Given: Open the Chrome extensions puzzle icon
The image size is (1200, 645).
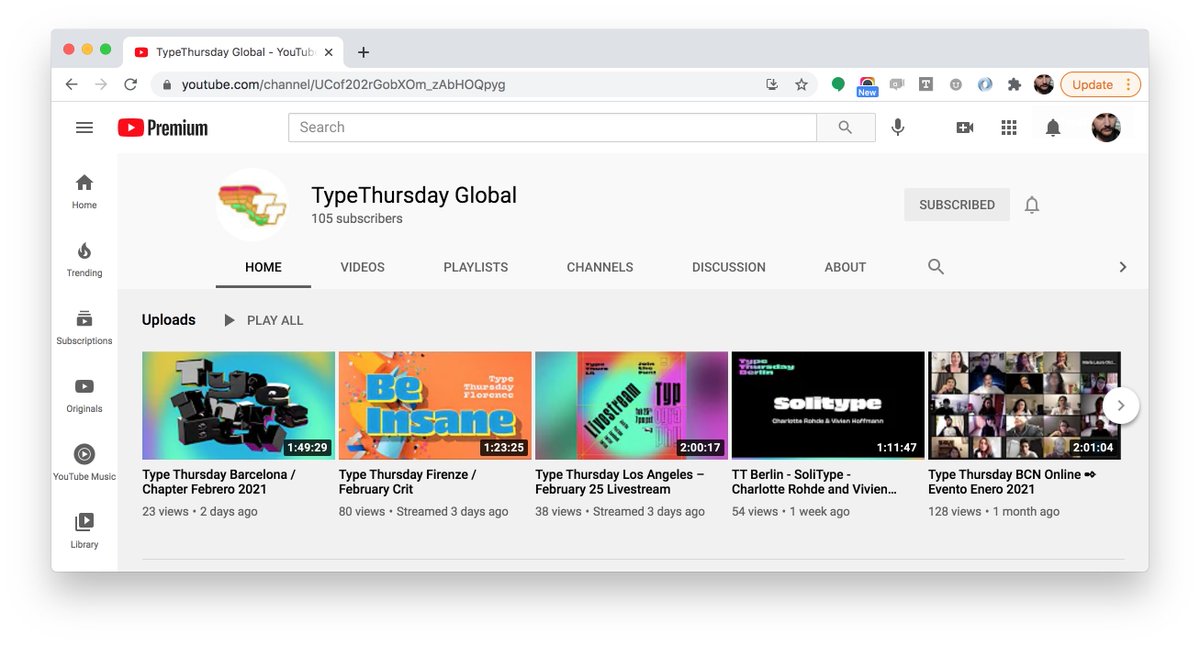Looking at the screenshot, I should pyautogui.click(x=1014, y=85).
